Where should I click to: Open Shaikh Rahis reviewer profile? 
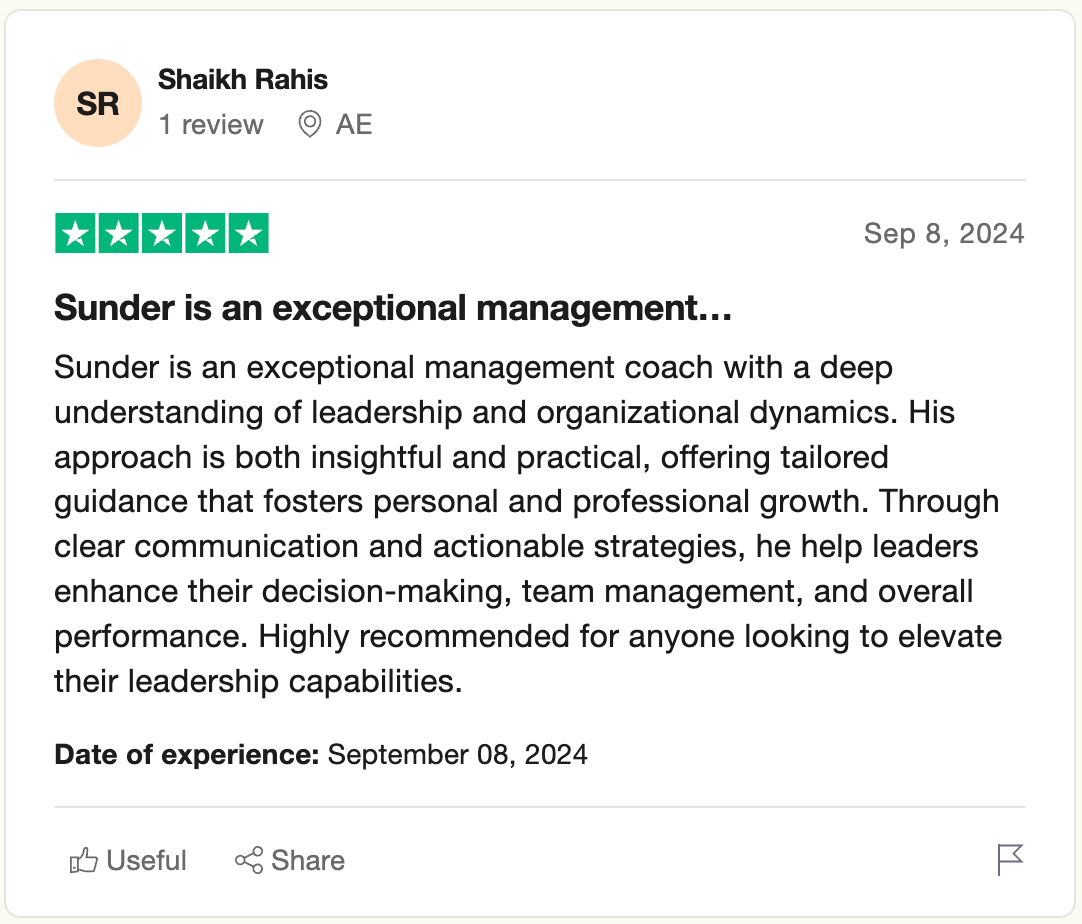tap(243, 80)
